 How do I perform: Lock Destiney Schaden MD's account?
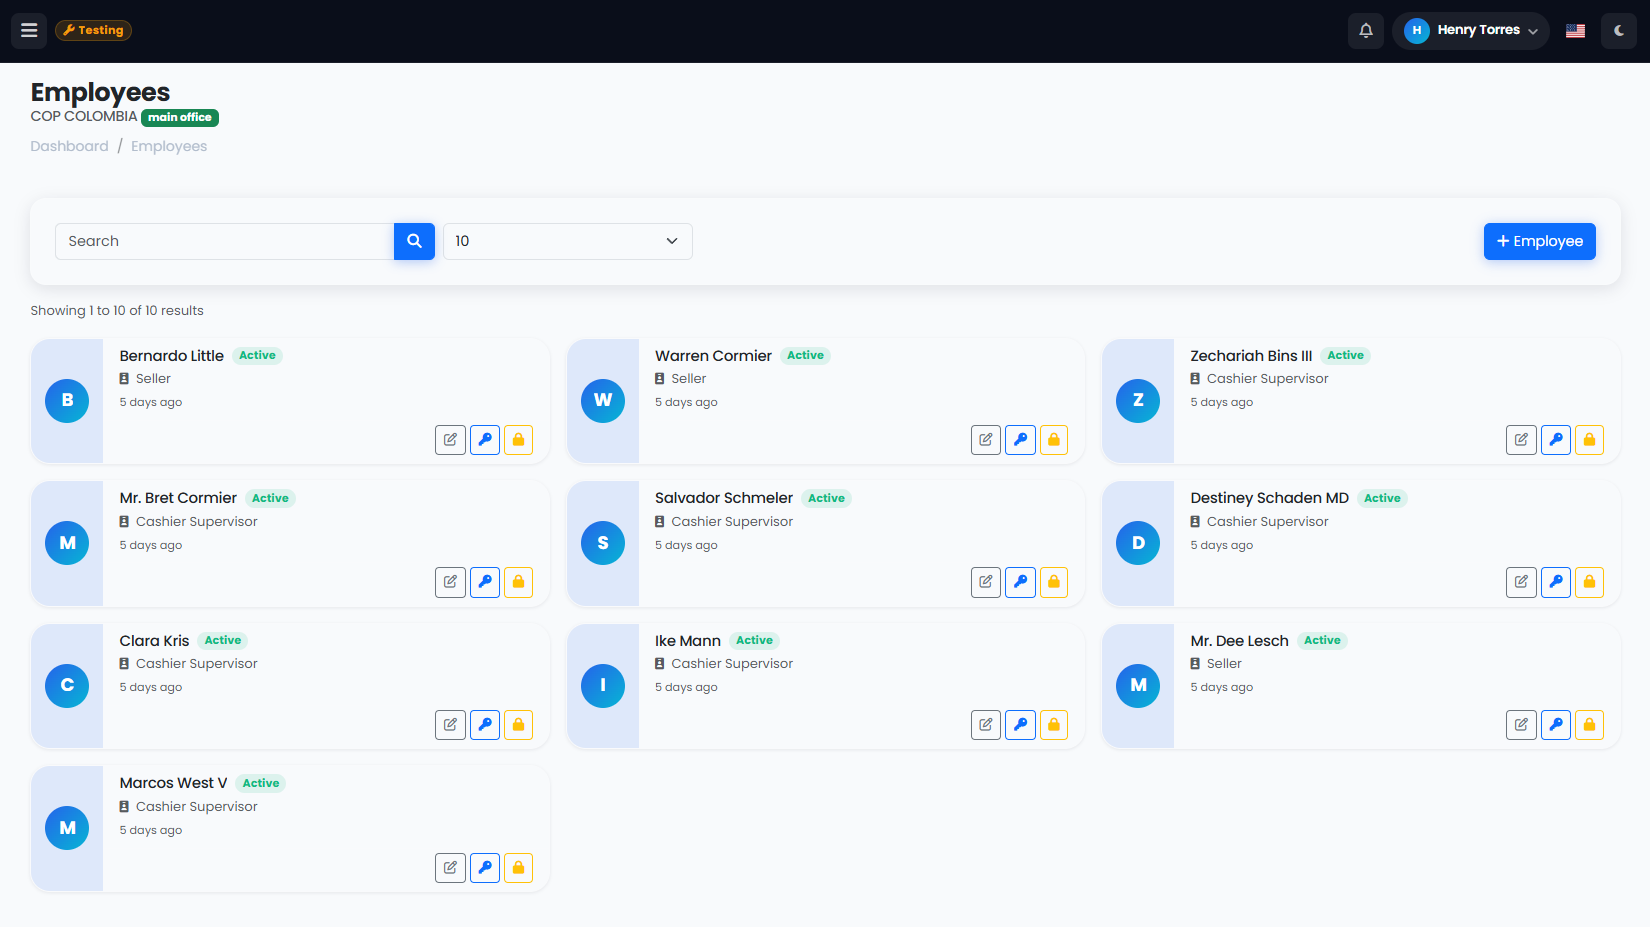click(x=1589, y=582)
